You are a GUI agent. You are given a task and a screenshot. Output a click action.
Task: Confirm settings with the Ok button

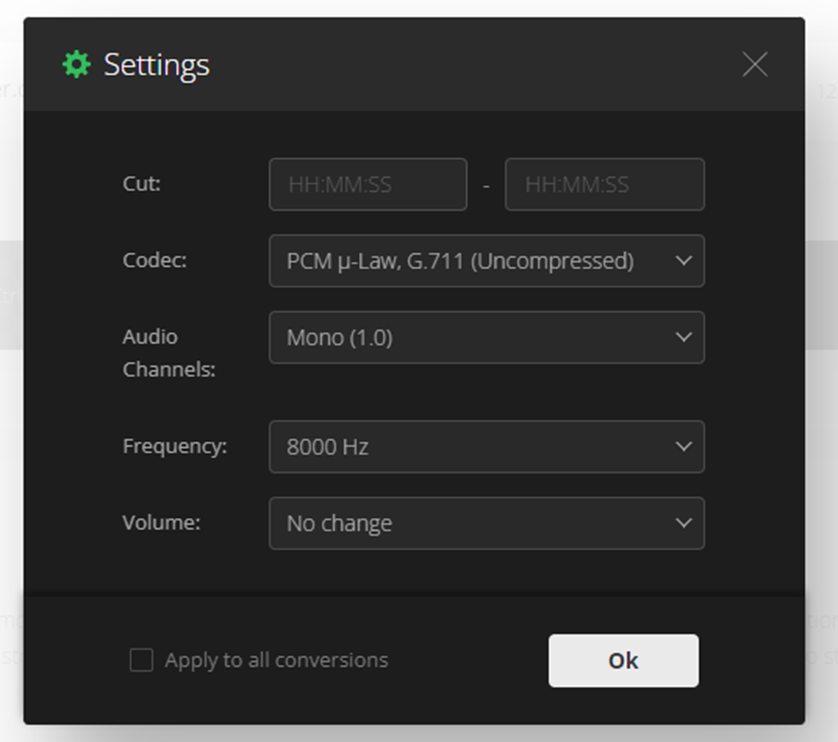(x=623, y=661)
